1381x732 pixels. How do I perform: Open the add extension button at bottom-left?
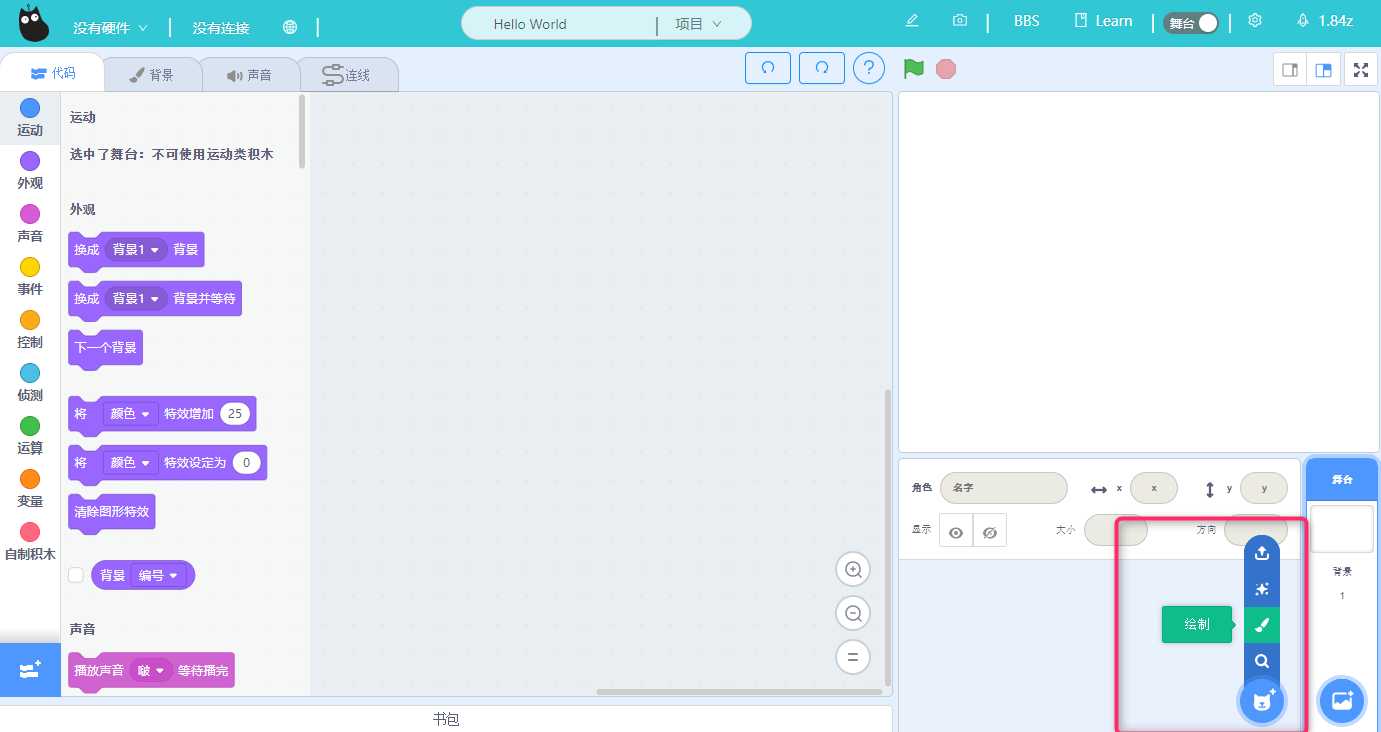[x=30, y=670]
